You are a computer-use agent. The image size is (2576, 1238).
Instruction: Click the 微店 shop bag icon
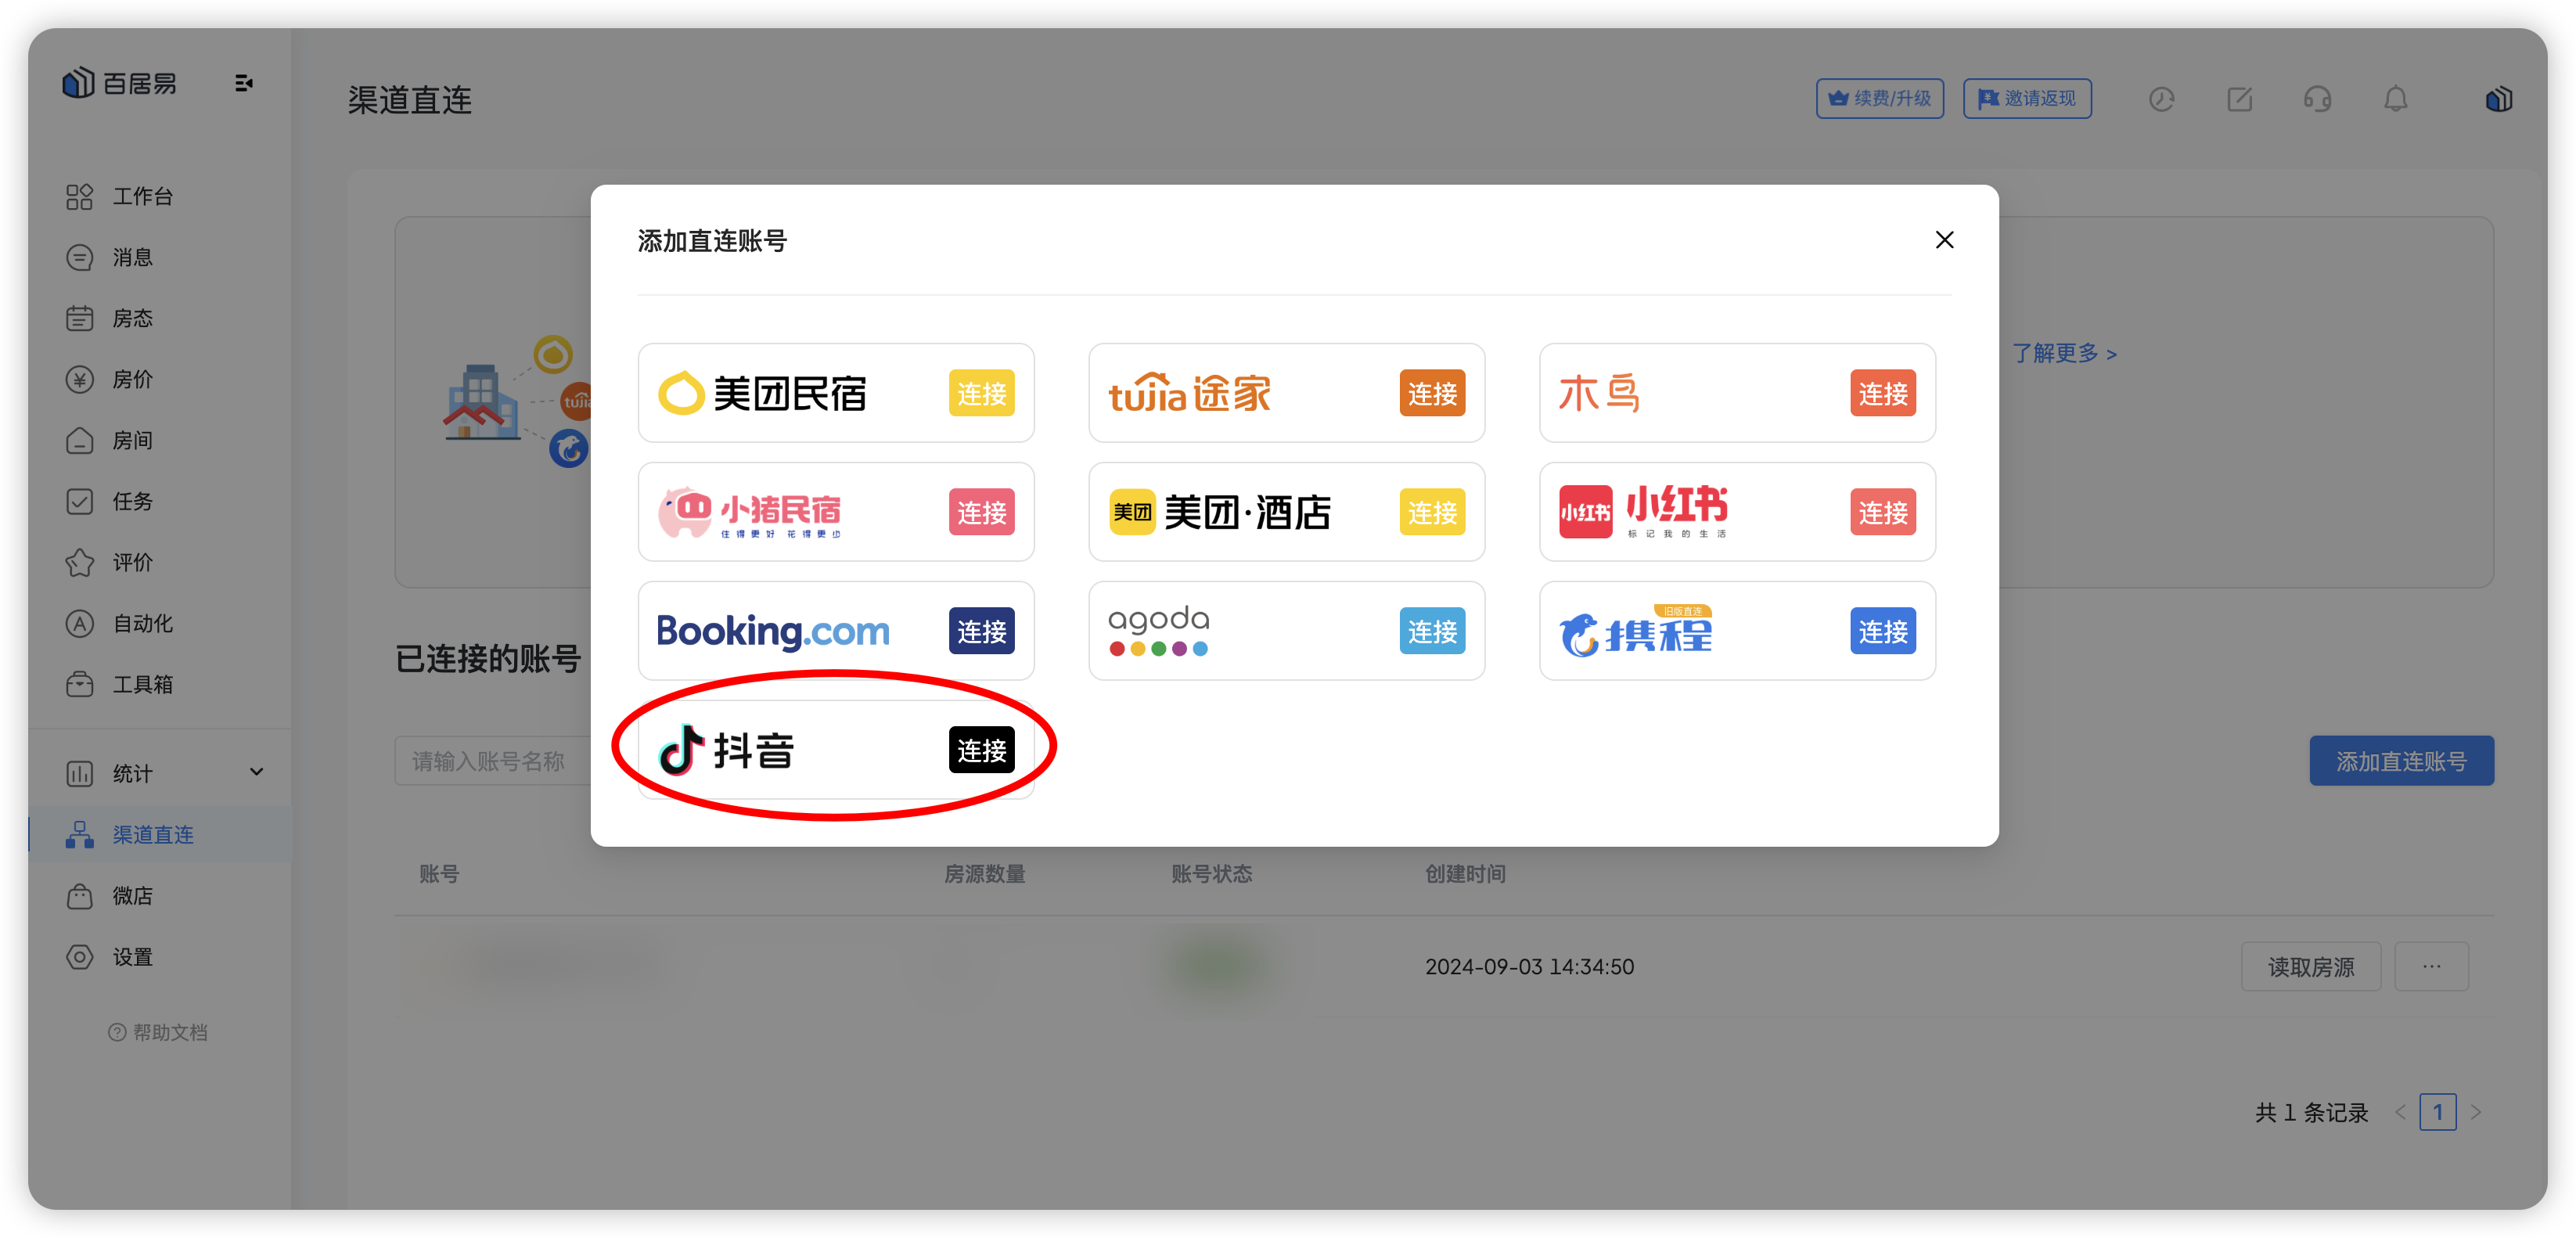(80, 895)
